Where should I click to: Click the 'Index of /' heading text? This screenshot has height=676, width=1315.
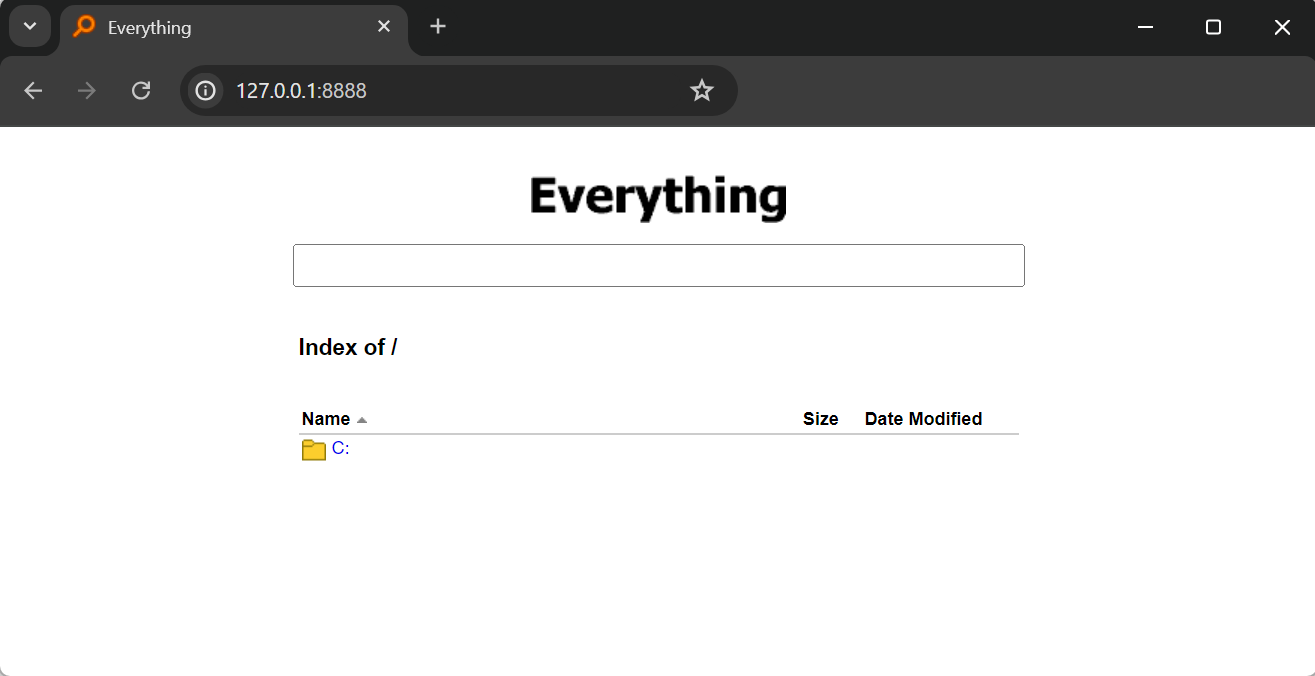(x=348, y=347)
